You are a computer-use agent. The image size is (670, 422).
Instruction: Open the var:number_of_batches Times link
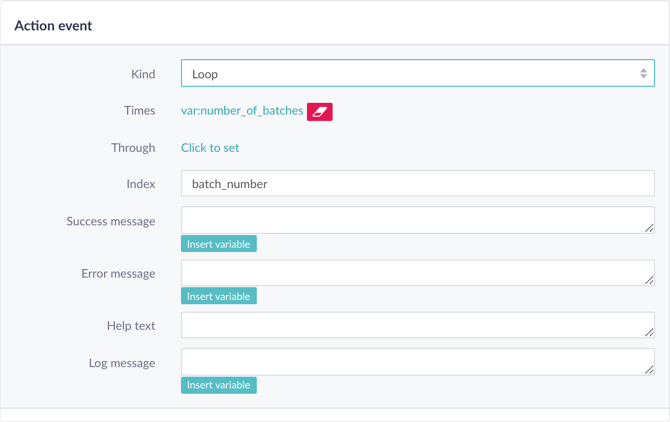point(242,111)
